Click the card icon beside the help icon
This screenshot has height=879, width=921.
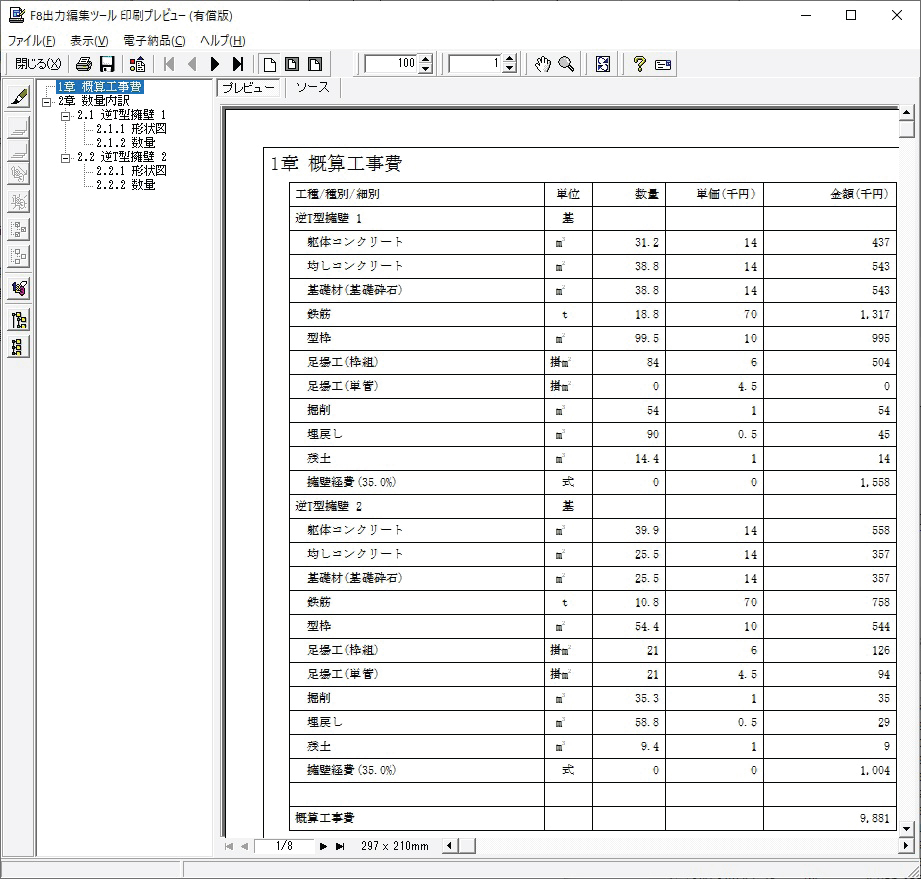coord(663,65)
